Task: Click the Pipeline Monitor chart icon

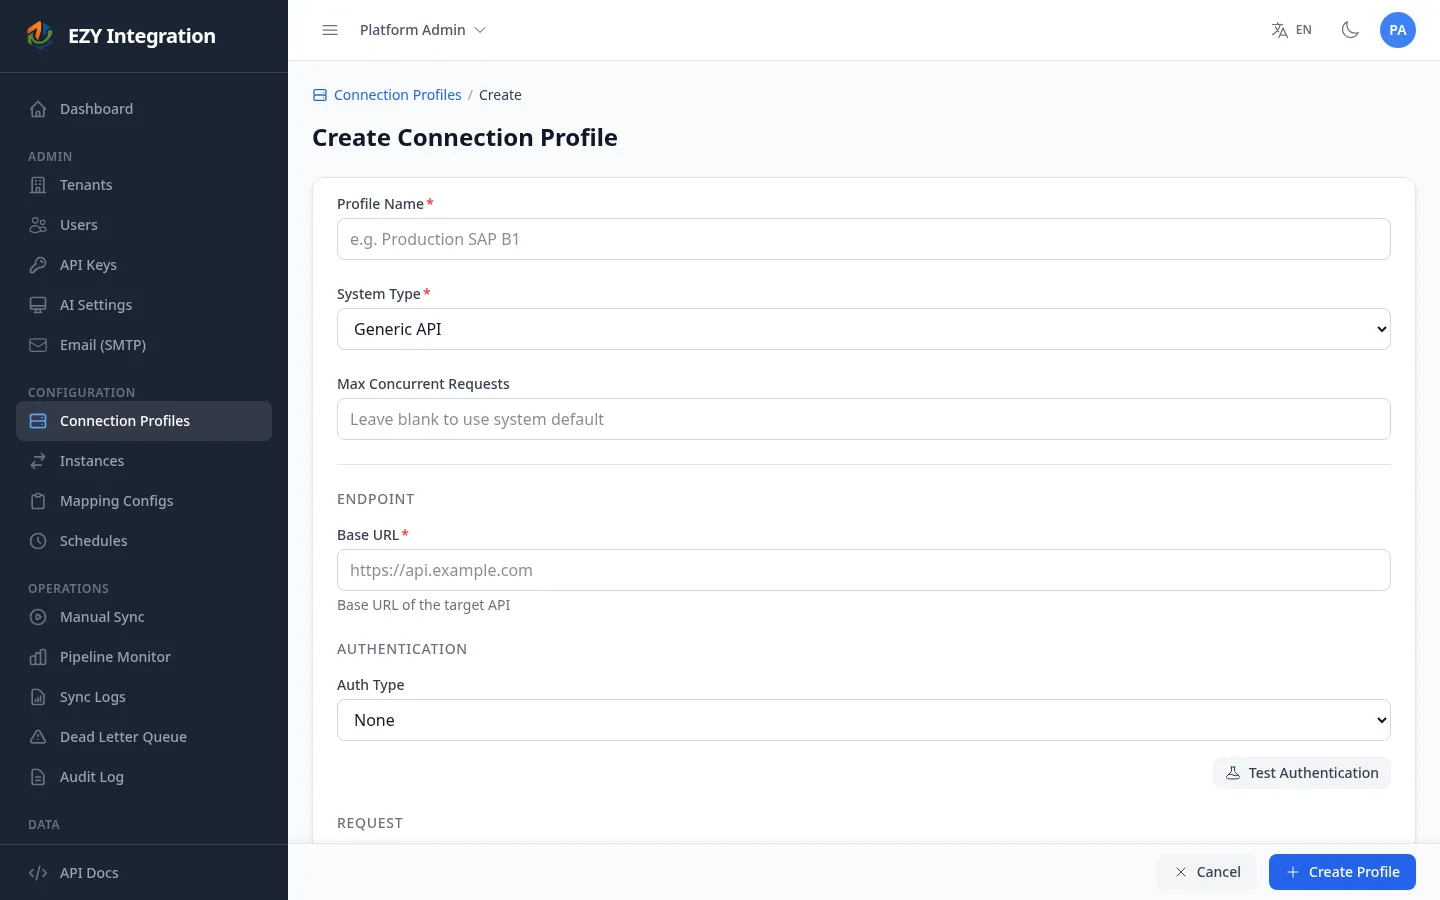Action: click(38, 657)
